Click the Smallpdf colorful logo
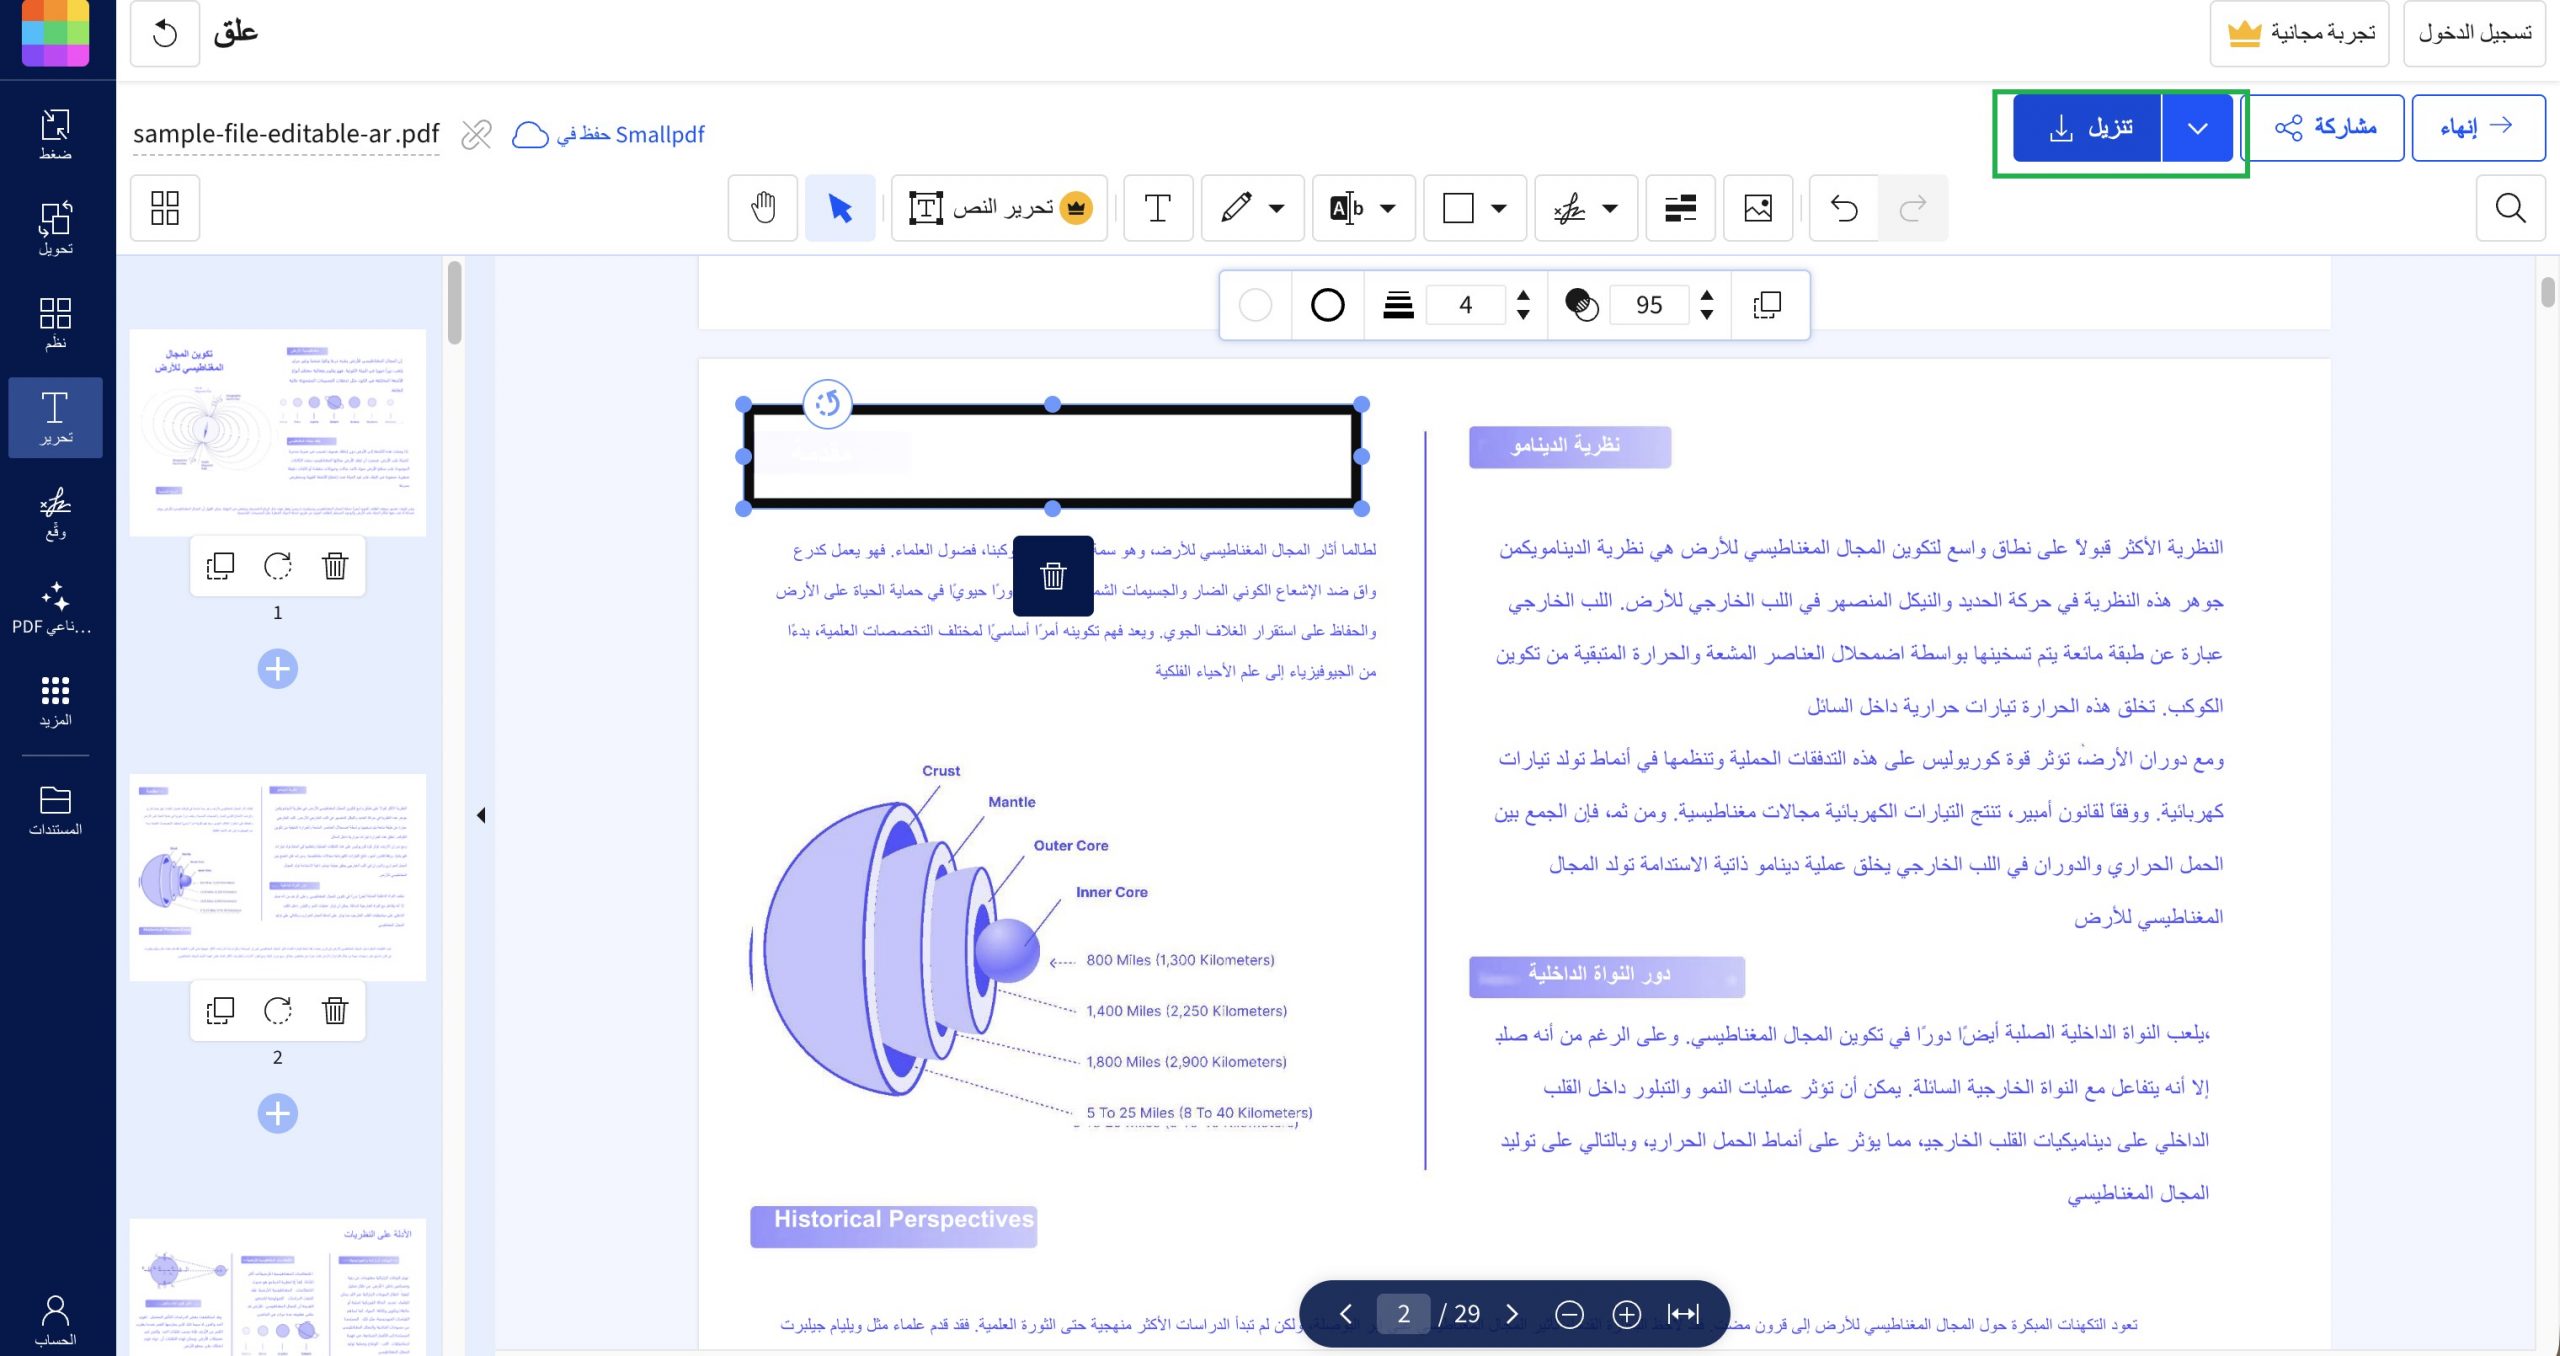The height and width of the screenshot is (1356, 2560). point(55,32)
